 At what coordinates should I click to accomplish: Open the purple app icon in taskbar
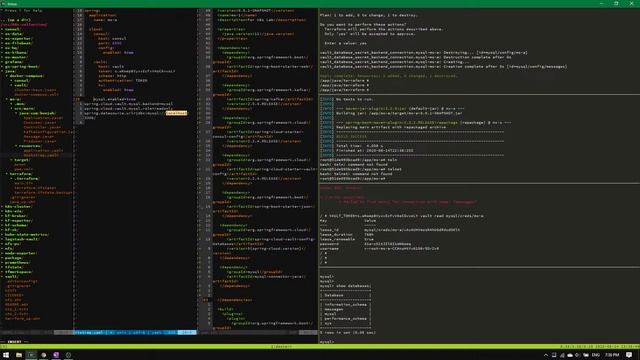click(56, 355)
